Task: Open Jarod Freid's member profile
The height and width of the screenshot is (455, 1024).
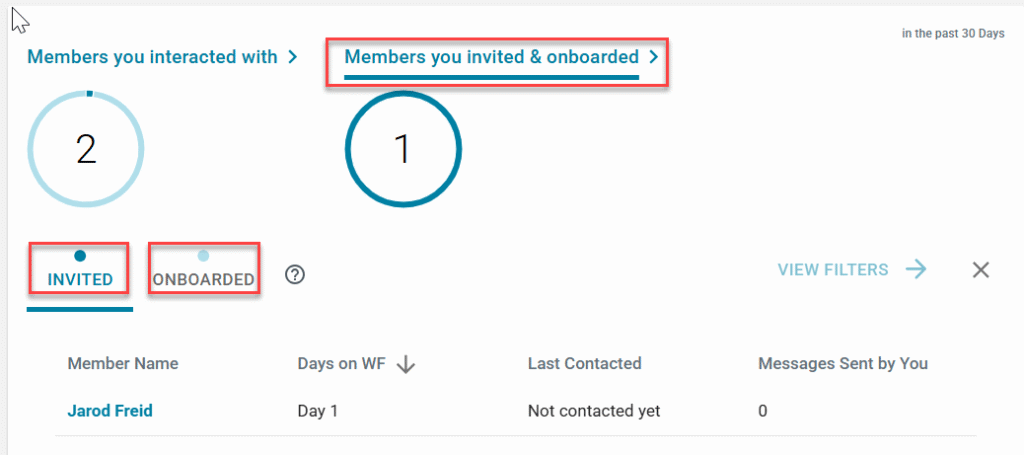Action: (x=110, y=411)
